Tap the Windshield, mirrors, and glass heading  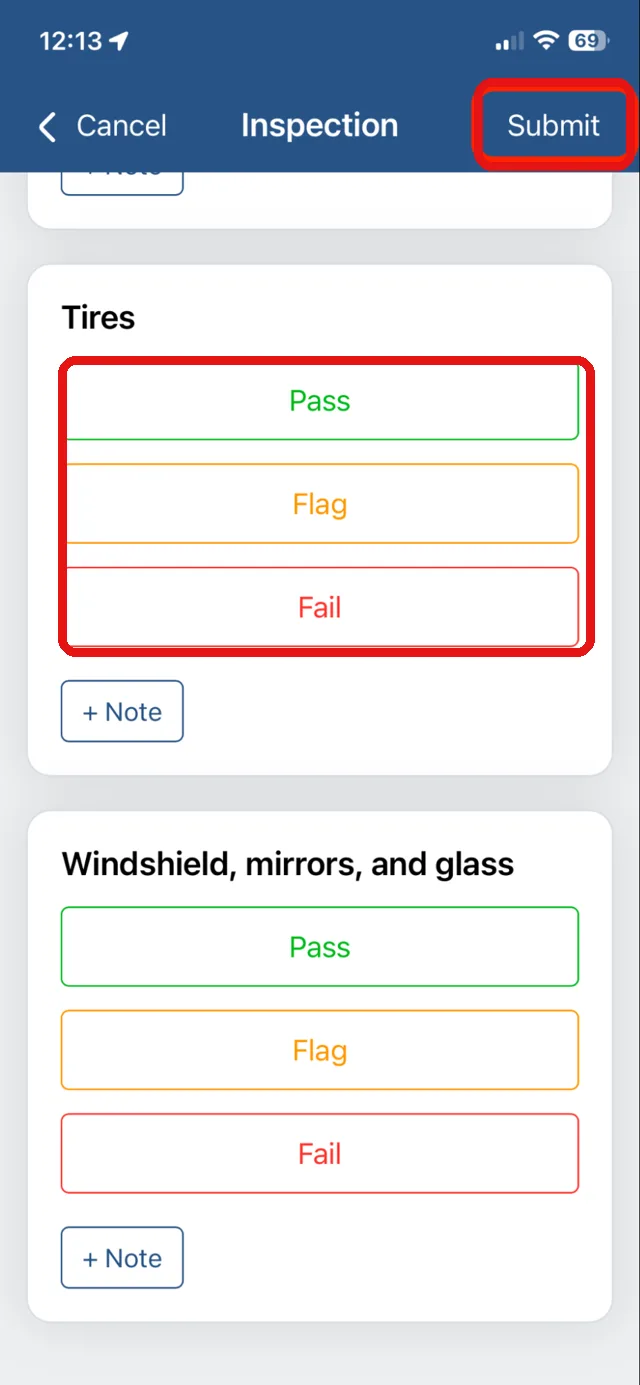pyautogui.click(x=288, y=864)
